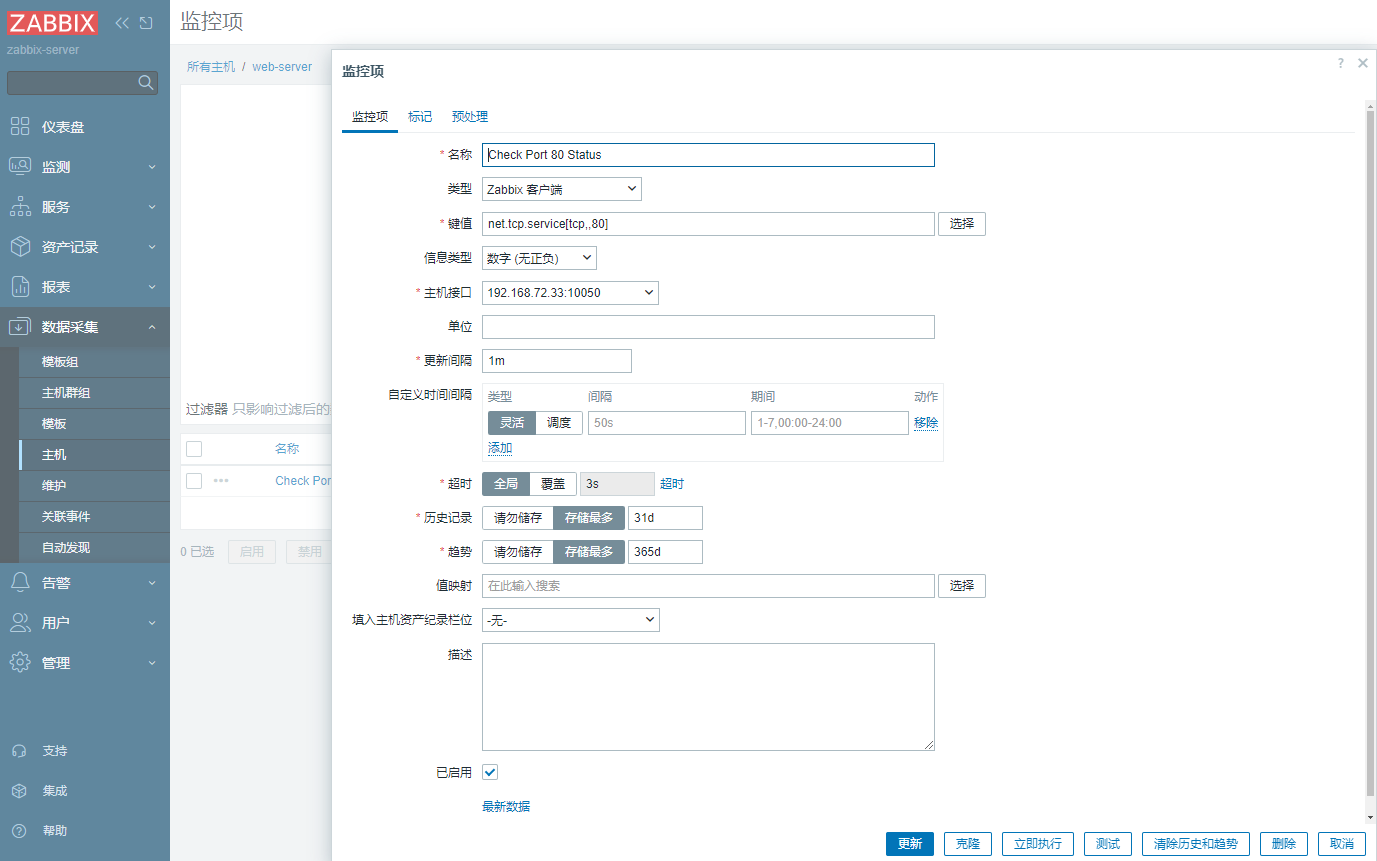Viewport: 1377px width, 861px height.
Task: Click the hide sidebar icon
Action: coord(146,23)
